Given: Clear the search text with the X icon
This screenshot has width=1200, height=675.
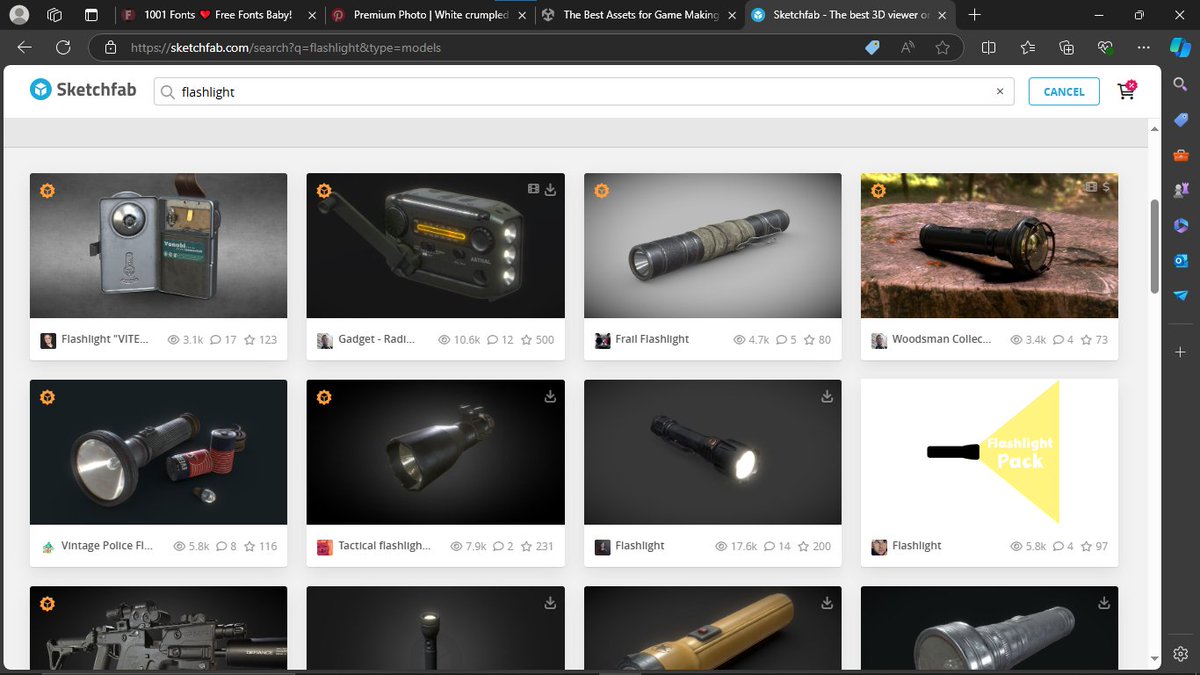Looking at the screenshot, I should coord(999,91).
